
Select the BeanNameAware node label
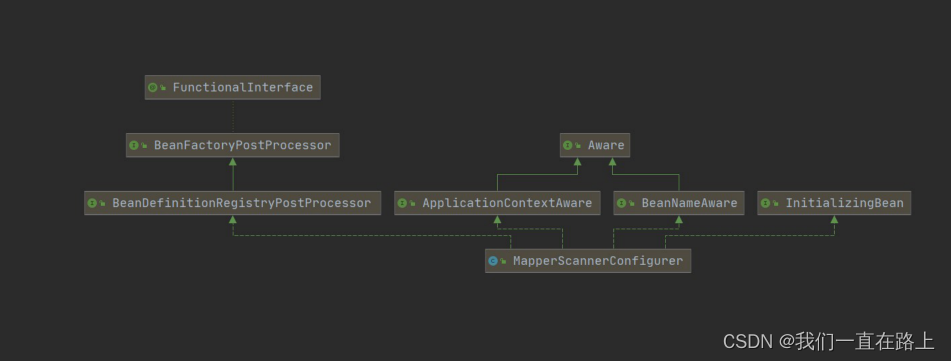point(690,203)
